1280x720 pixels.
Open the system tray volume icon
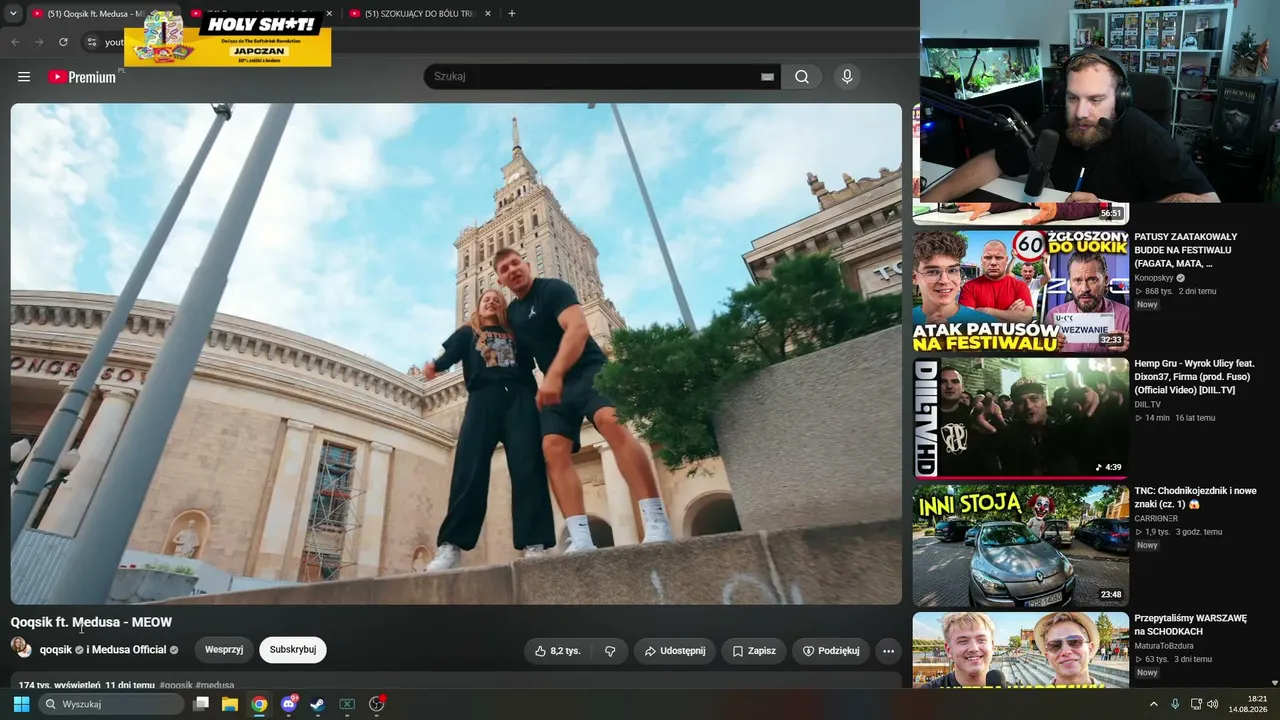coord(1213,704)
